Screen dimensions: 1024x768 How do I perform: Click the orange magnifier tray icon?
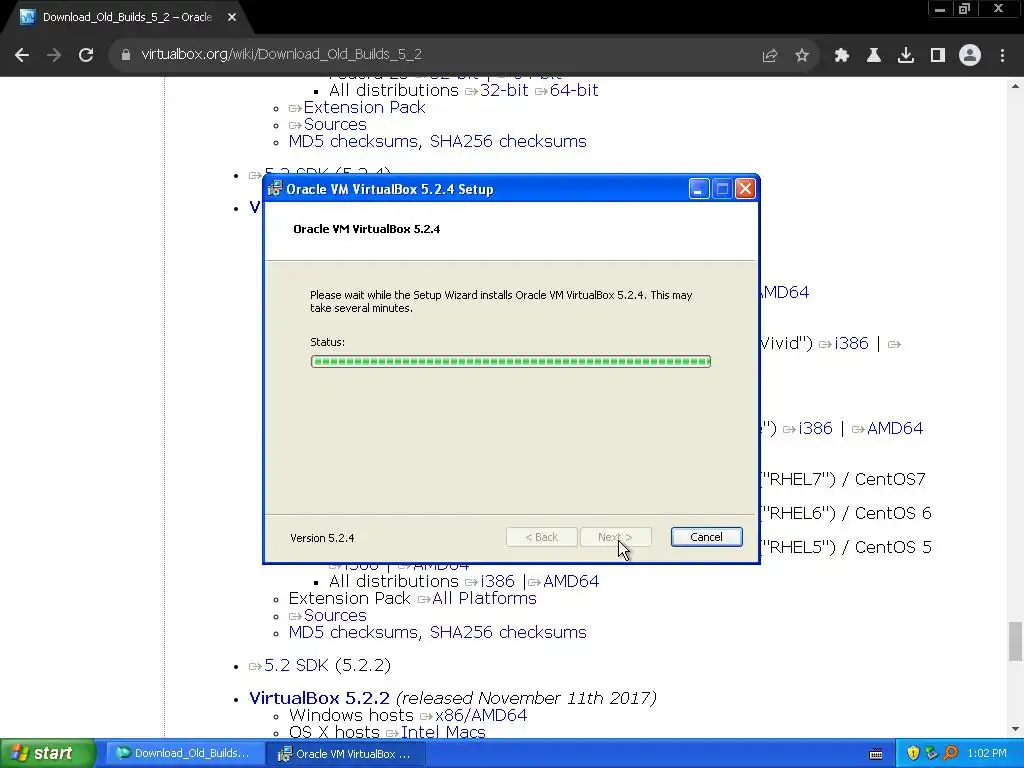click(950, 753)
